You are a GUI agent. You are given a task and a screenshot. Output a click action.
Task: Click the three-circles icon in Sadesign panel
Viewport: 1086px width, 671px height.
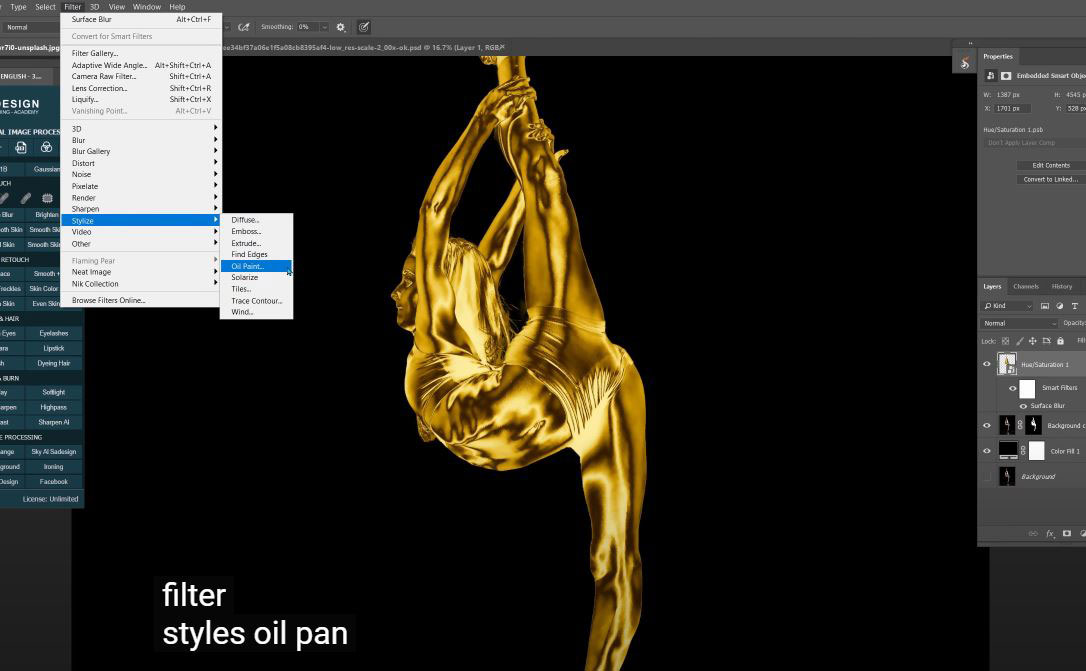[46, 147]
